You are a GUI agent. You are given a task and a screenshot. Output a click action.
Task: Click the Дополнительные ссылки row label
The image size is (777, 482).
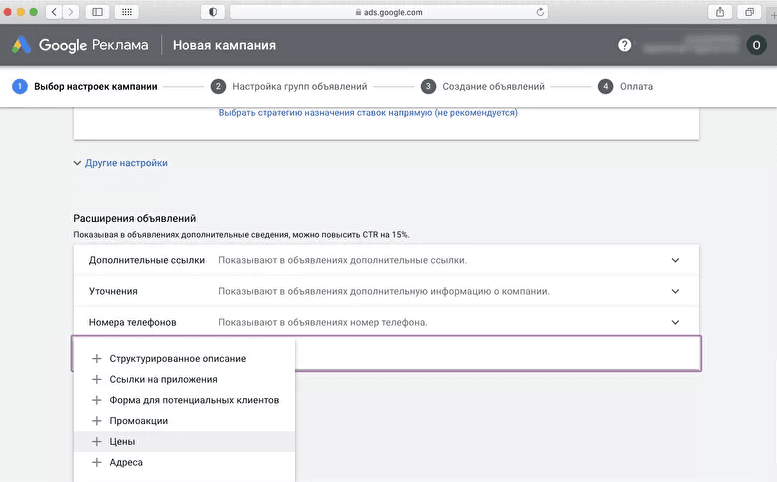pos(147,260)
